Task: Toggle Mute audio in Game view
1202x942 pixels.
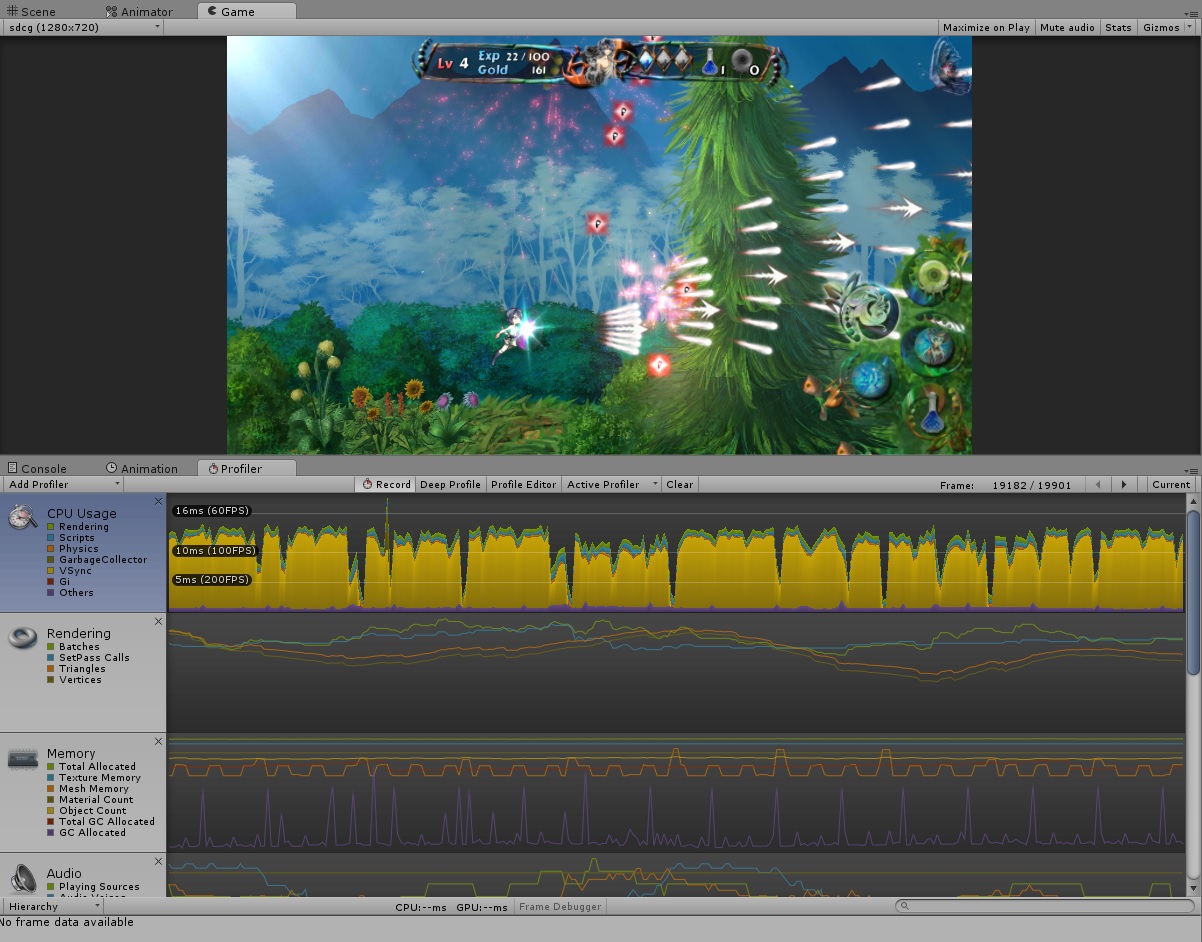Action: coord(1067,28)
